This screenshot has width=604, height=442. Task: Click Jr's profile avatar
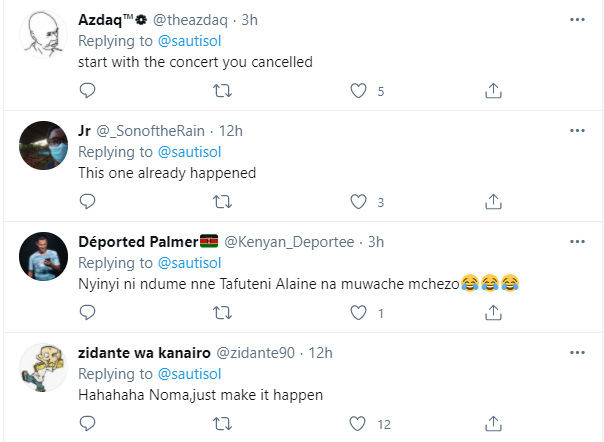tap(43, 148)
